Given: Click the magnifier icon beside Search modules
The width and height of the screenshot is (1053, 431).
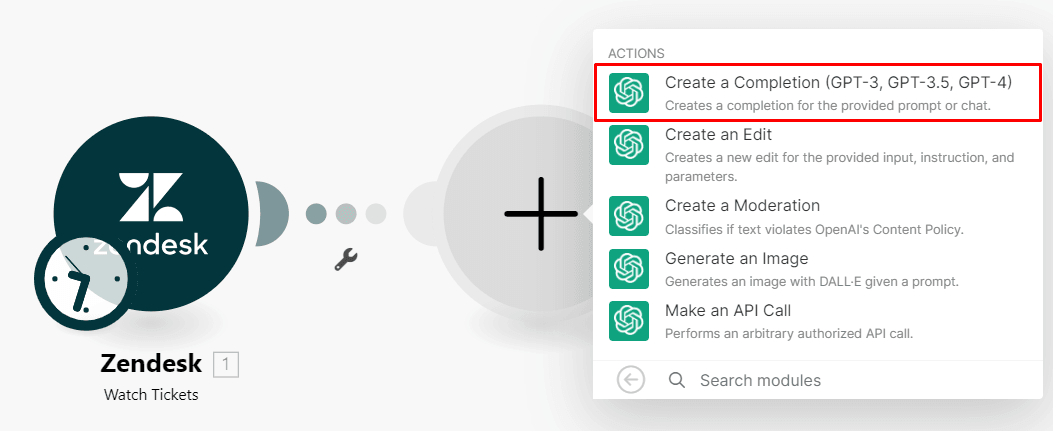Looking at the screenshot, I should [677, 380].
